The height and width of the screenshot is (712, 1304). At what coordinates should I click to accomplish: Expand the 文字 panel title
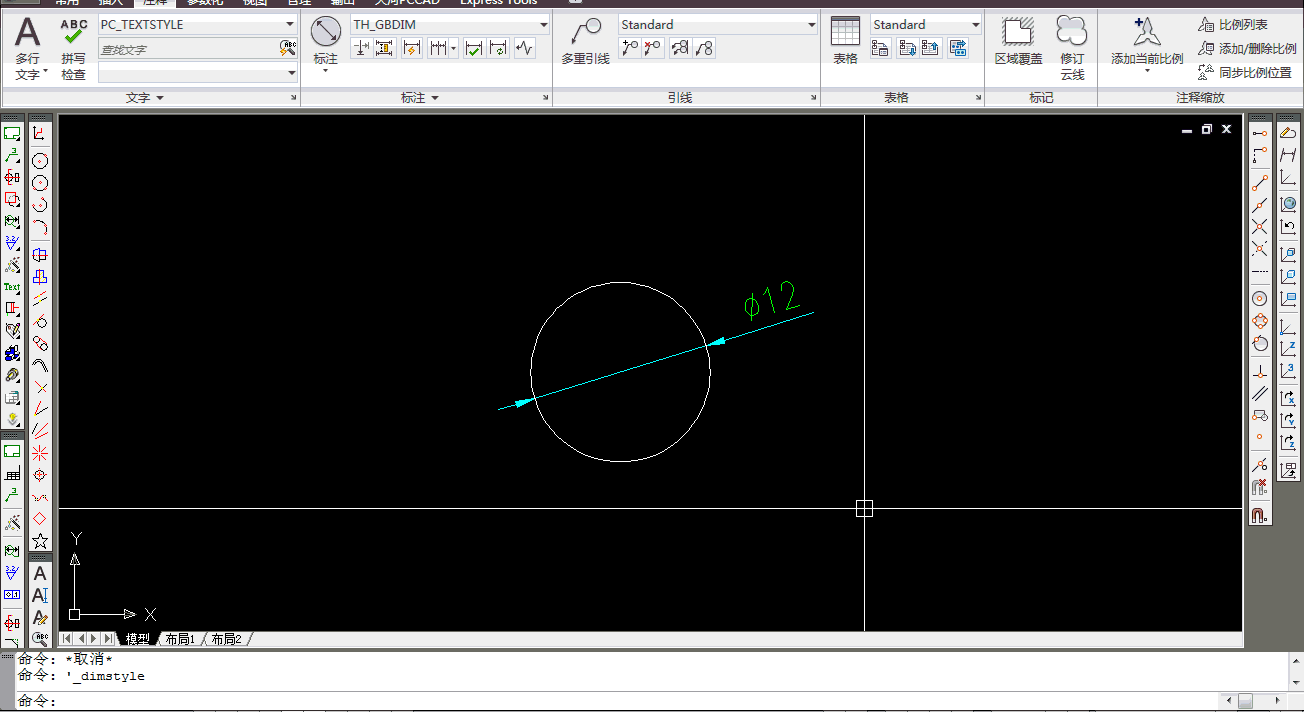point(145,98)
